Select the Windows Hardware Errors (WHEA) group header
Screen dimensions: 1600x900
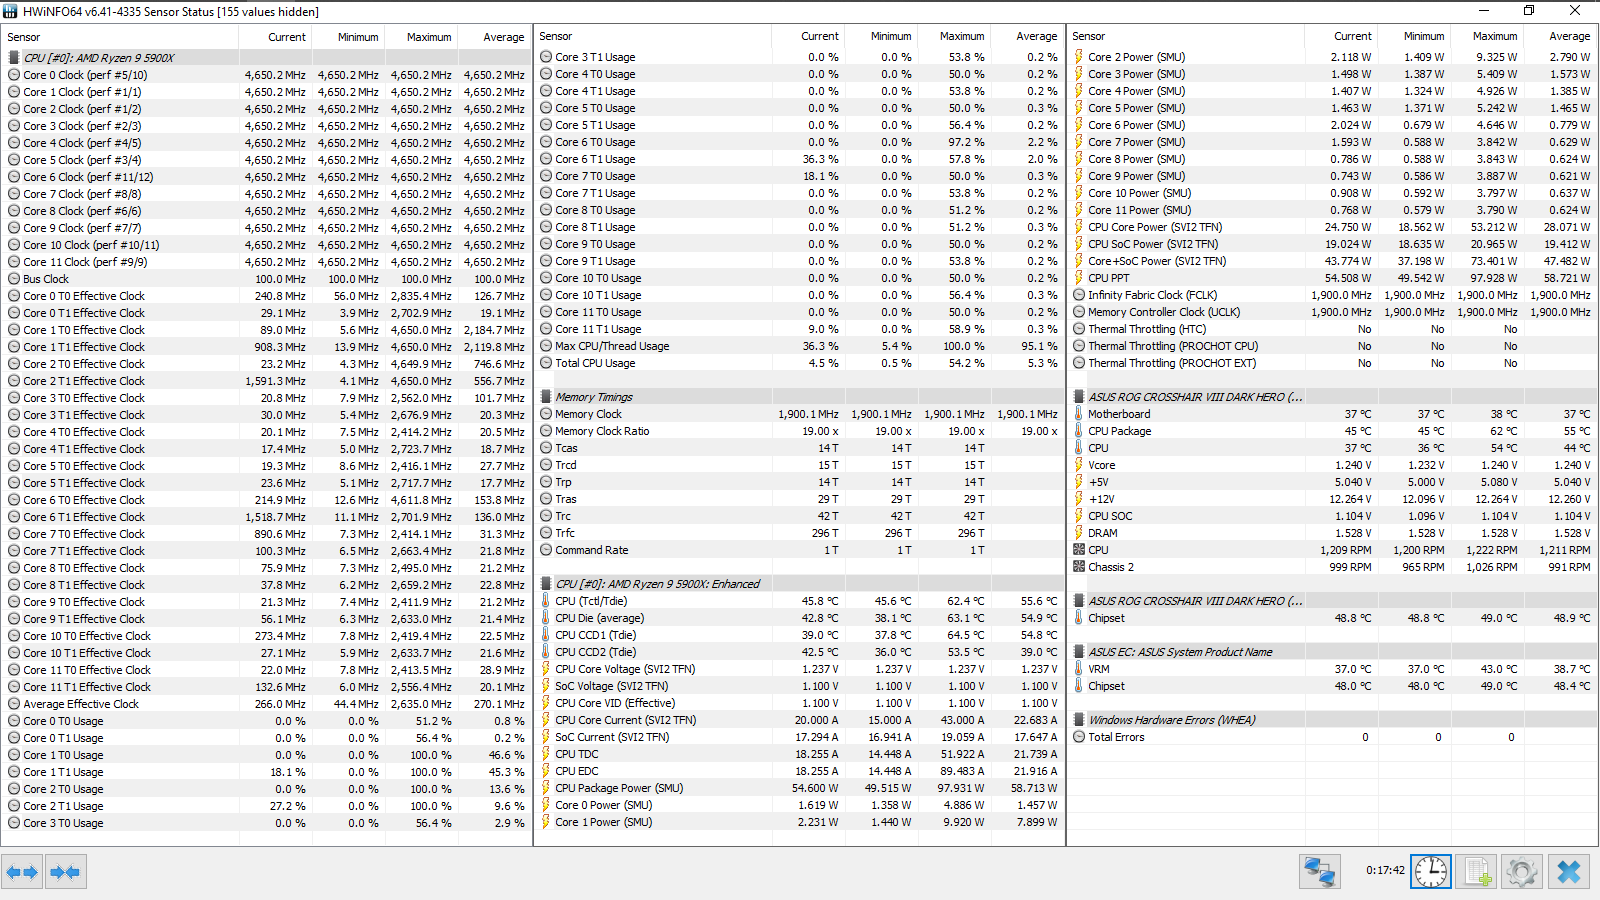pyautogui.click(x=1332, y=720)
